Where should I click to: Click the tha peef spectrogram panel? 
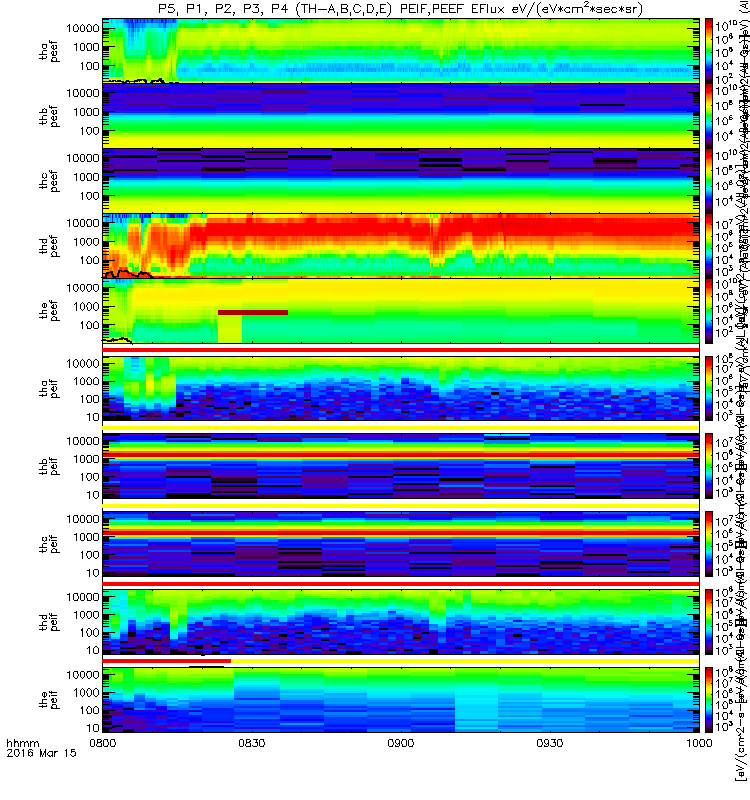click(401, 51)
